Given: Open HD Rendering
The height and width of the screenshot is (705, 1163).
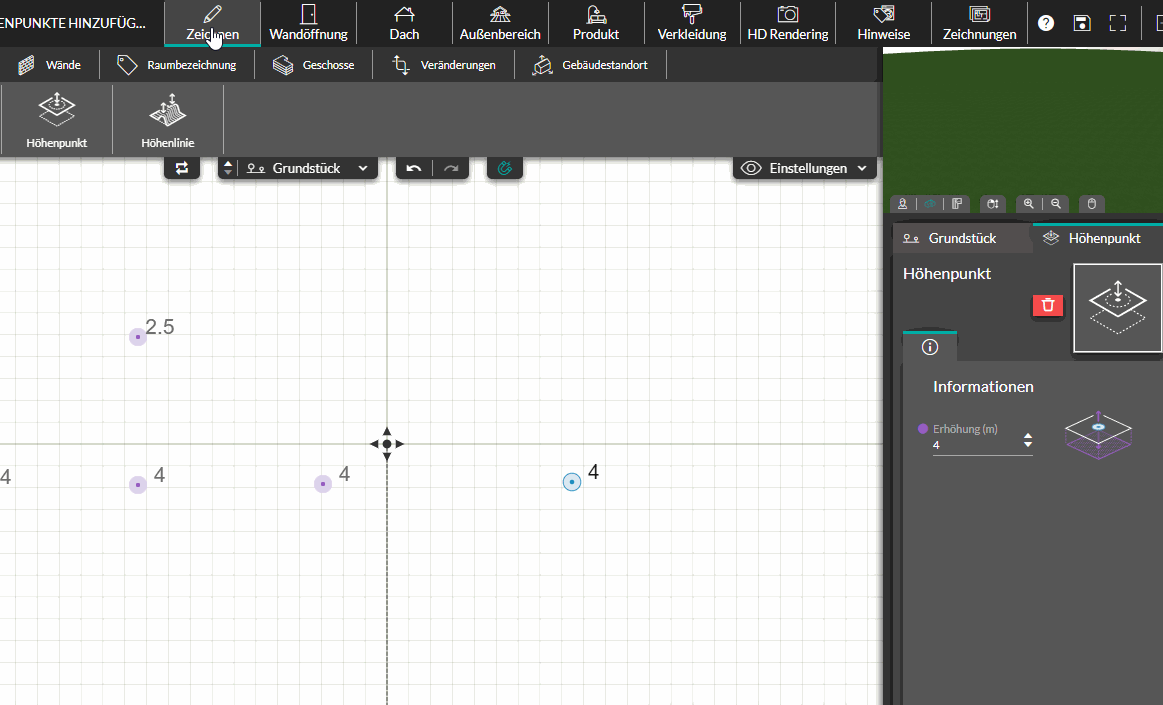Looking at the screenshot, I should pos(788,23).
